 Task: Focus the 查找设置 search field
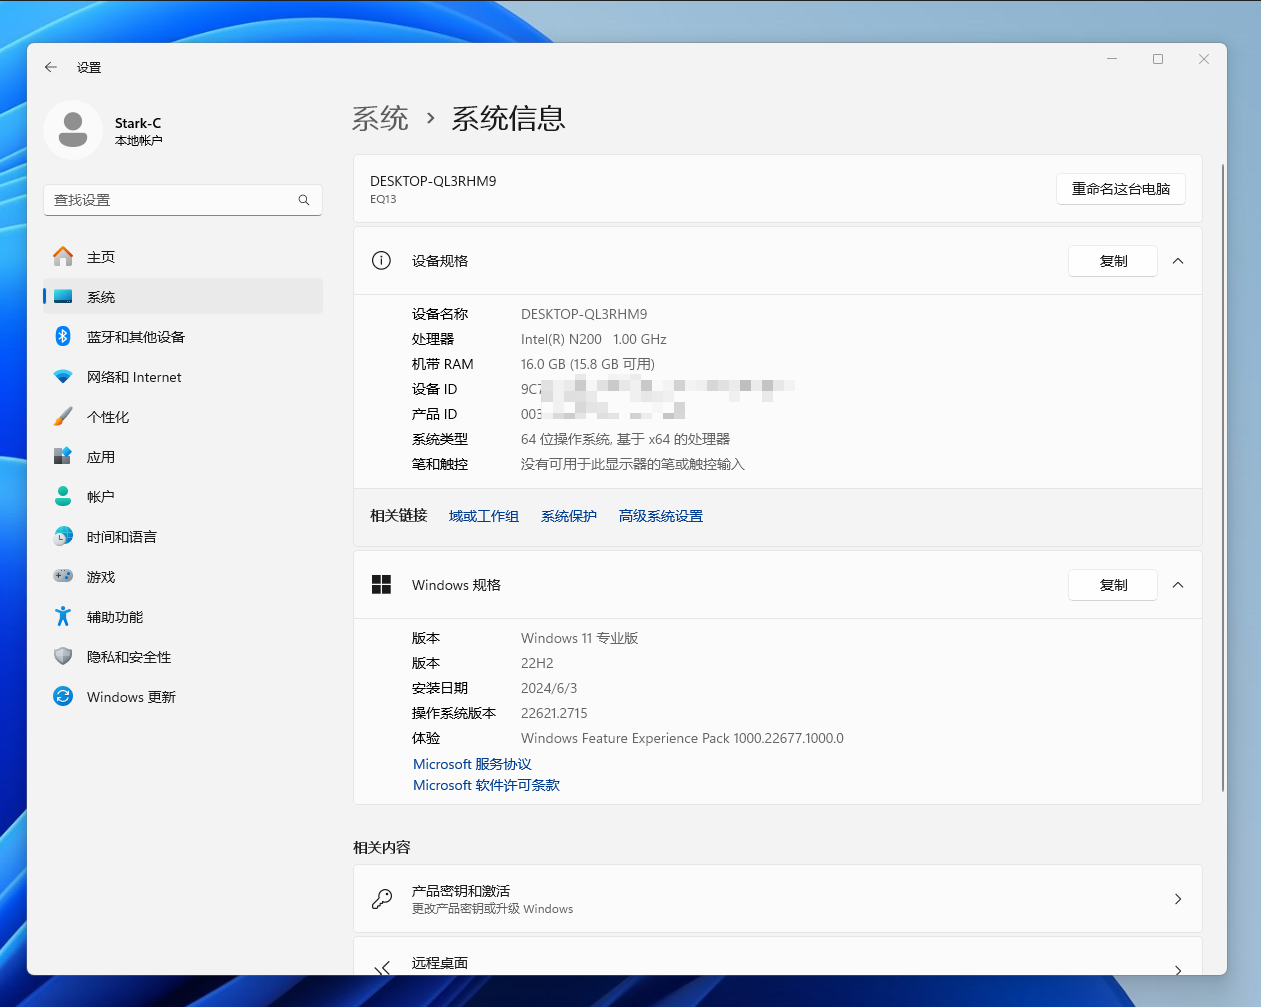(183, 200)
